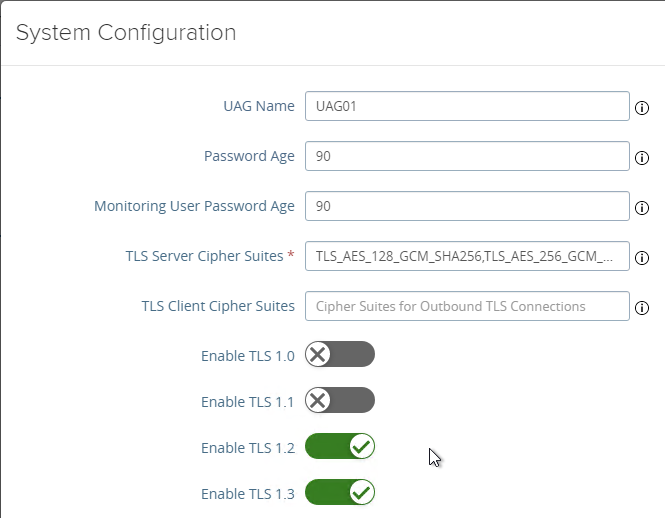This screenshot has width=665, height=518.
Task: Click the UAG Name input containing UAG01
Action: (466, 106)
